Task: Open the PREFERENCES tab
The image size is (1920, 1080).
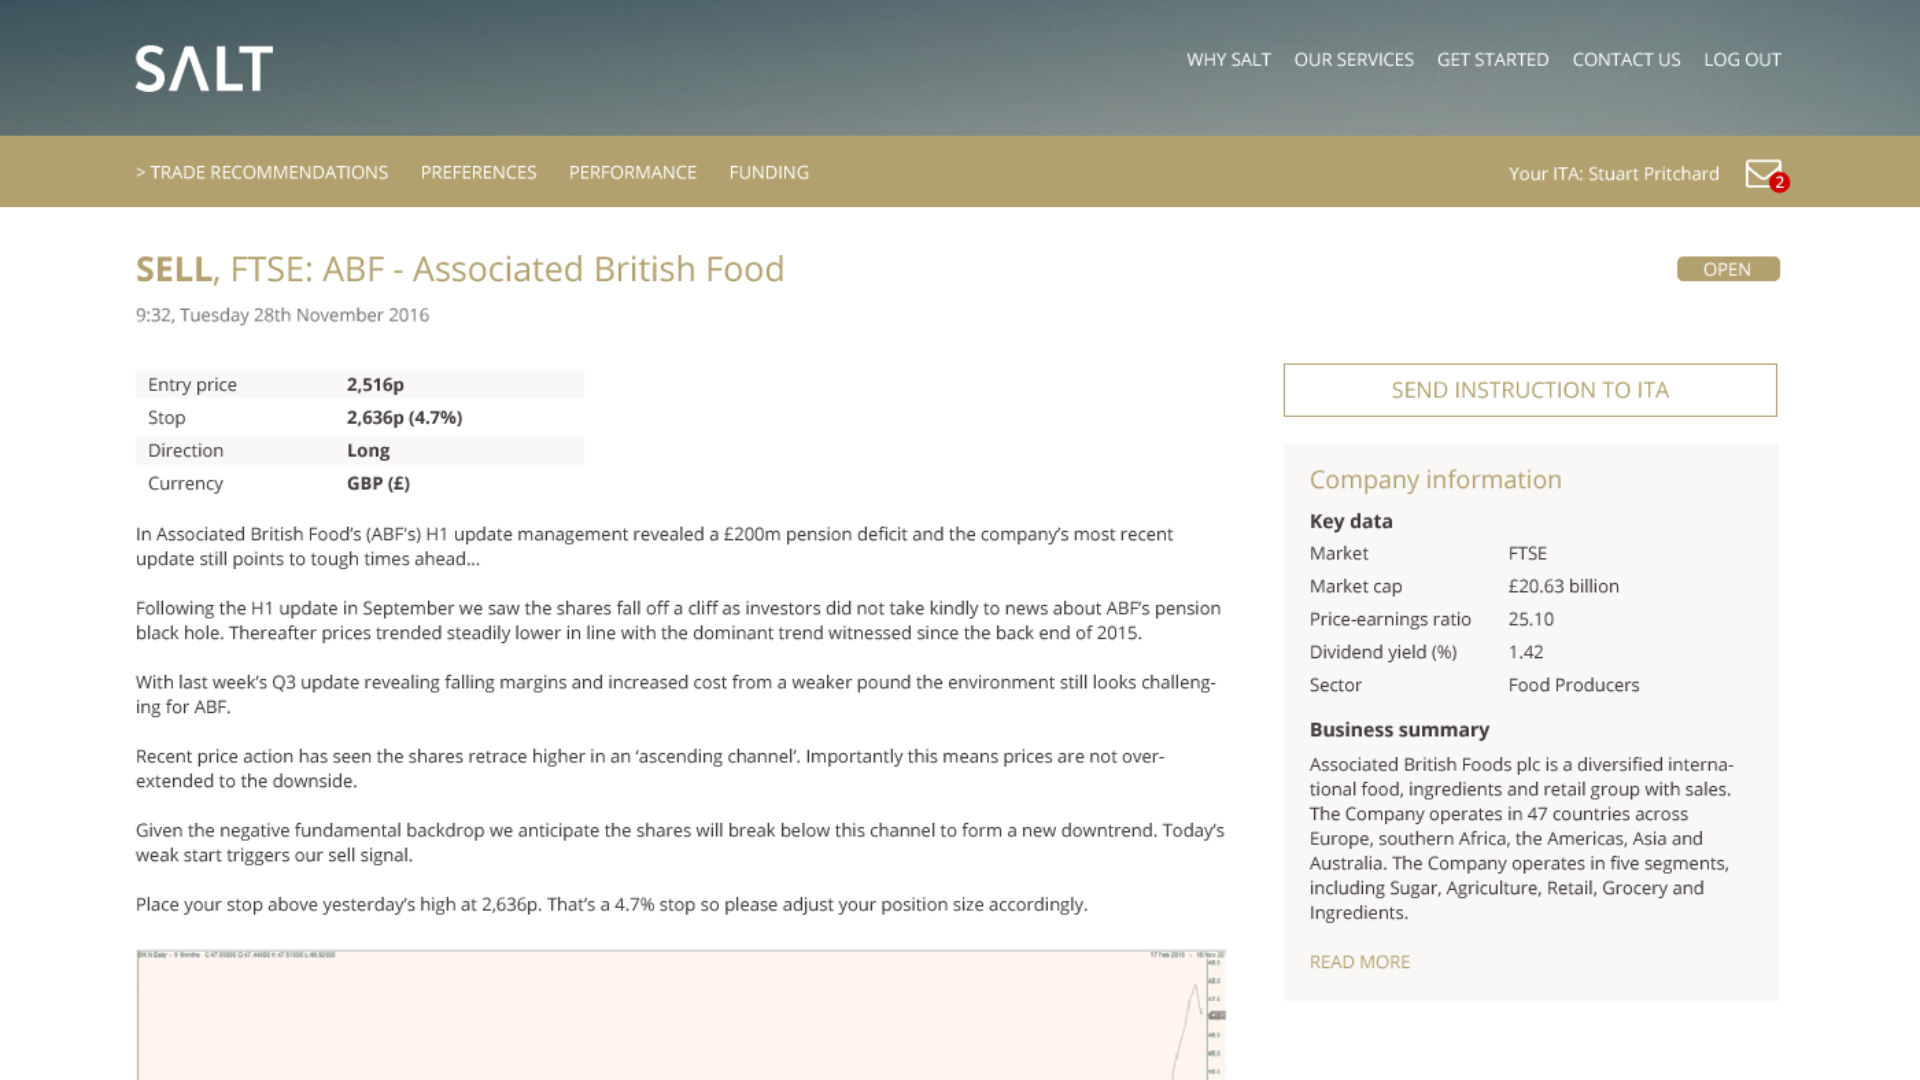Action: click(x=478, y=173)
